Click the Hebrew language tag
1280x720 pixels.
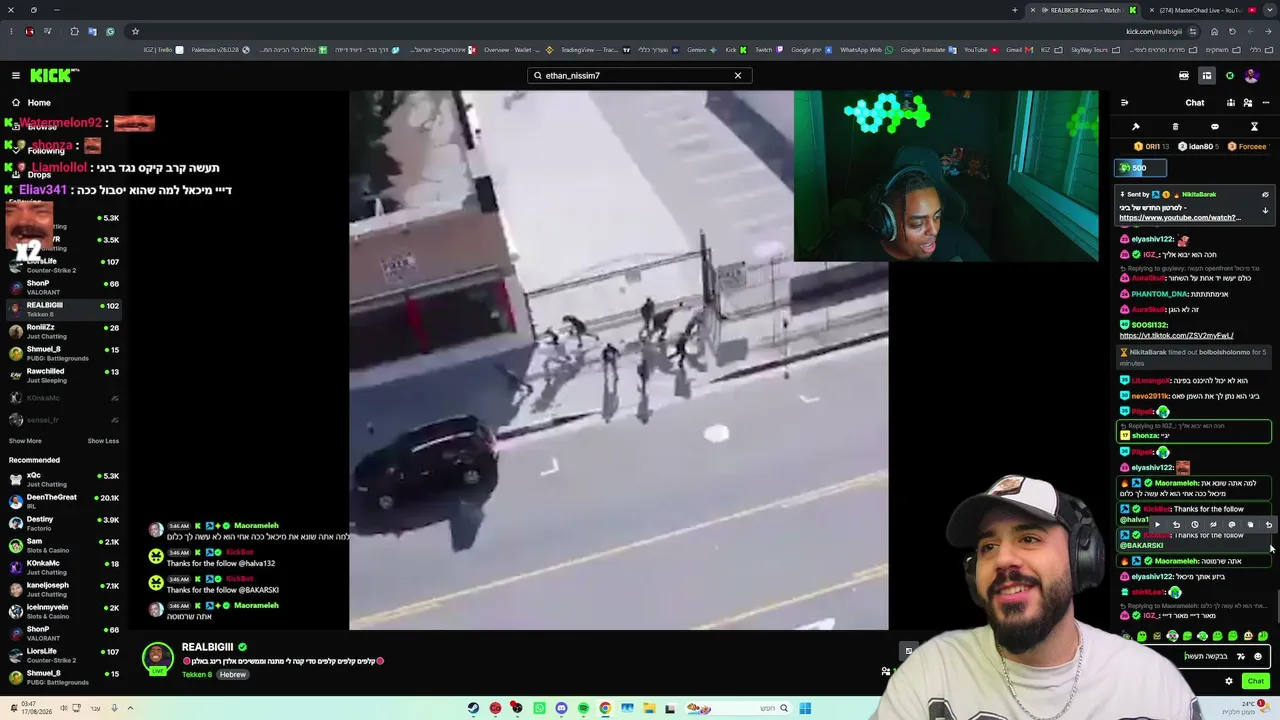click(x=233, y=675)
